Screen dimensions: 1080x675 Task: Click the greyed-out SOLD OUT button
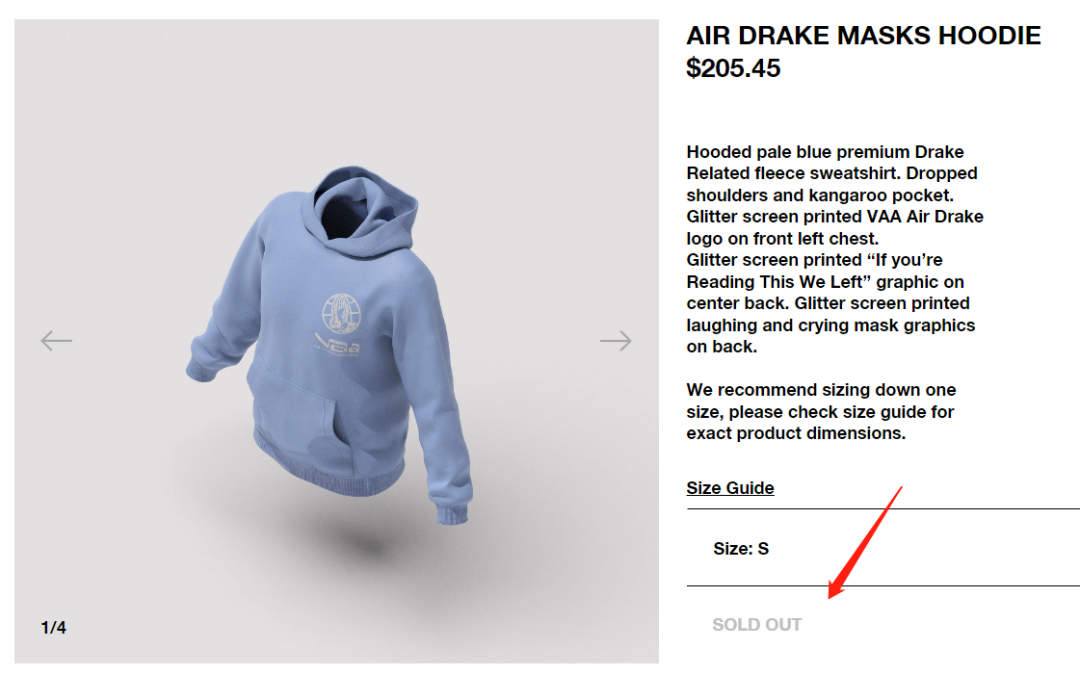tap(757, 625)
